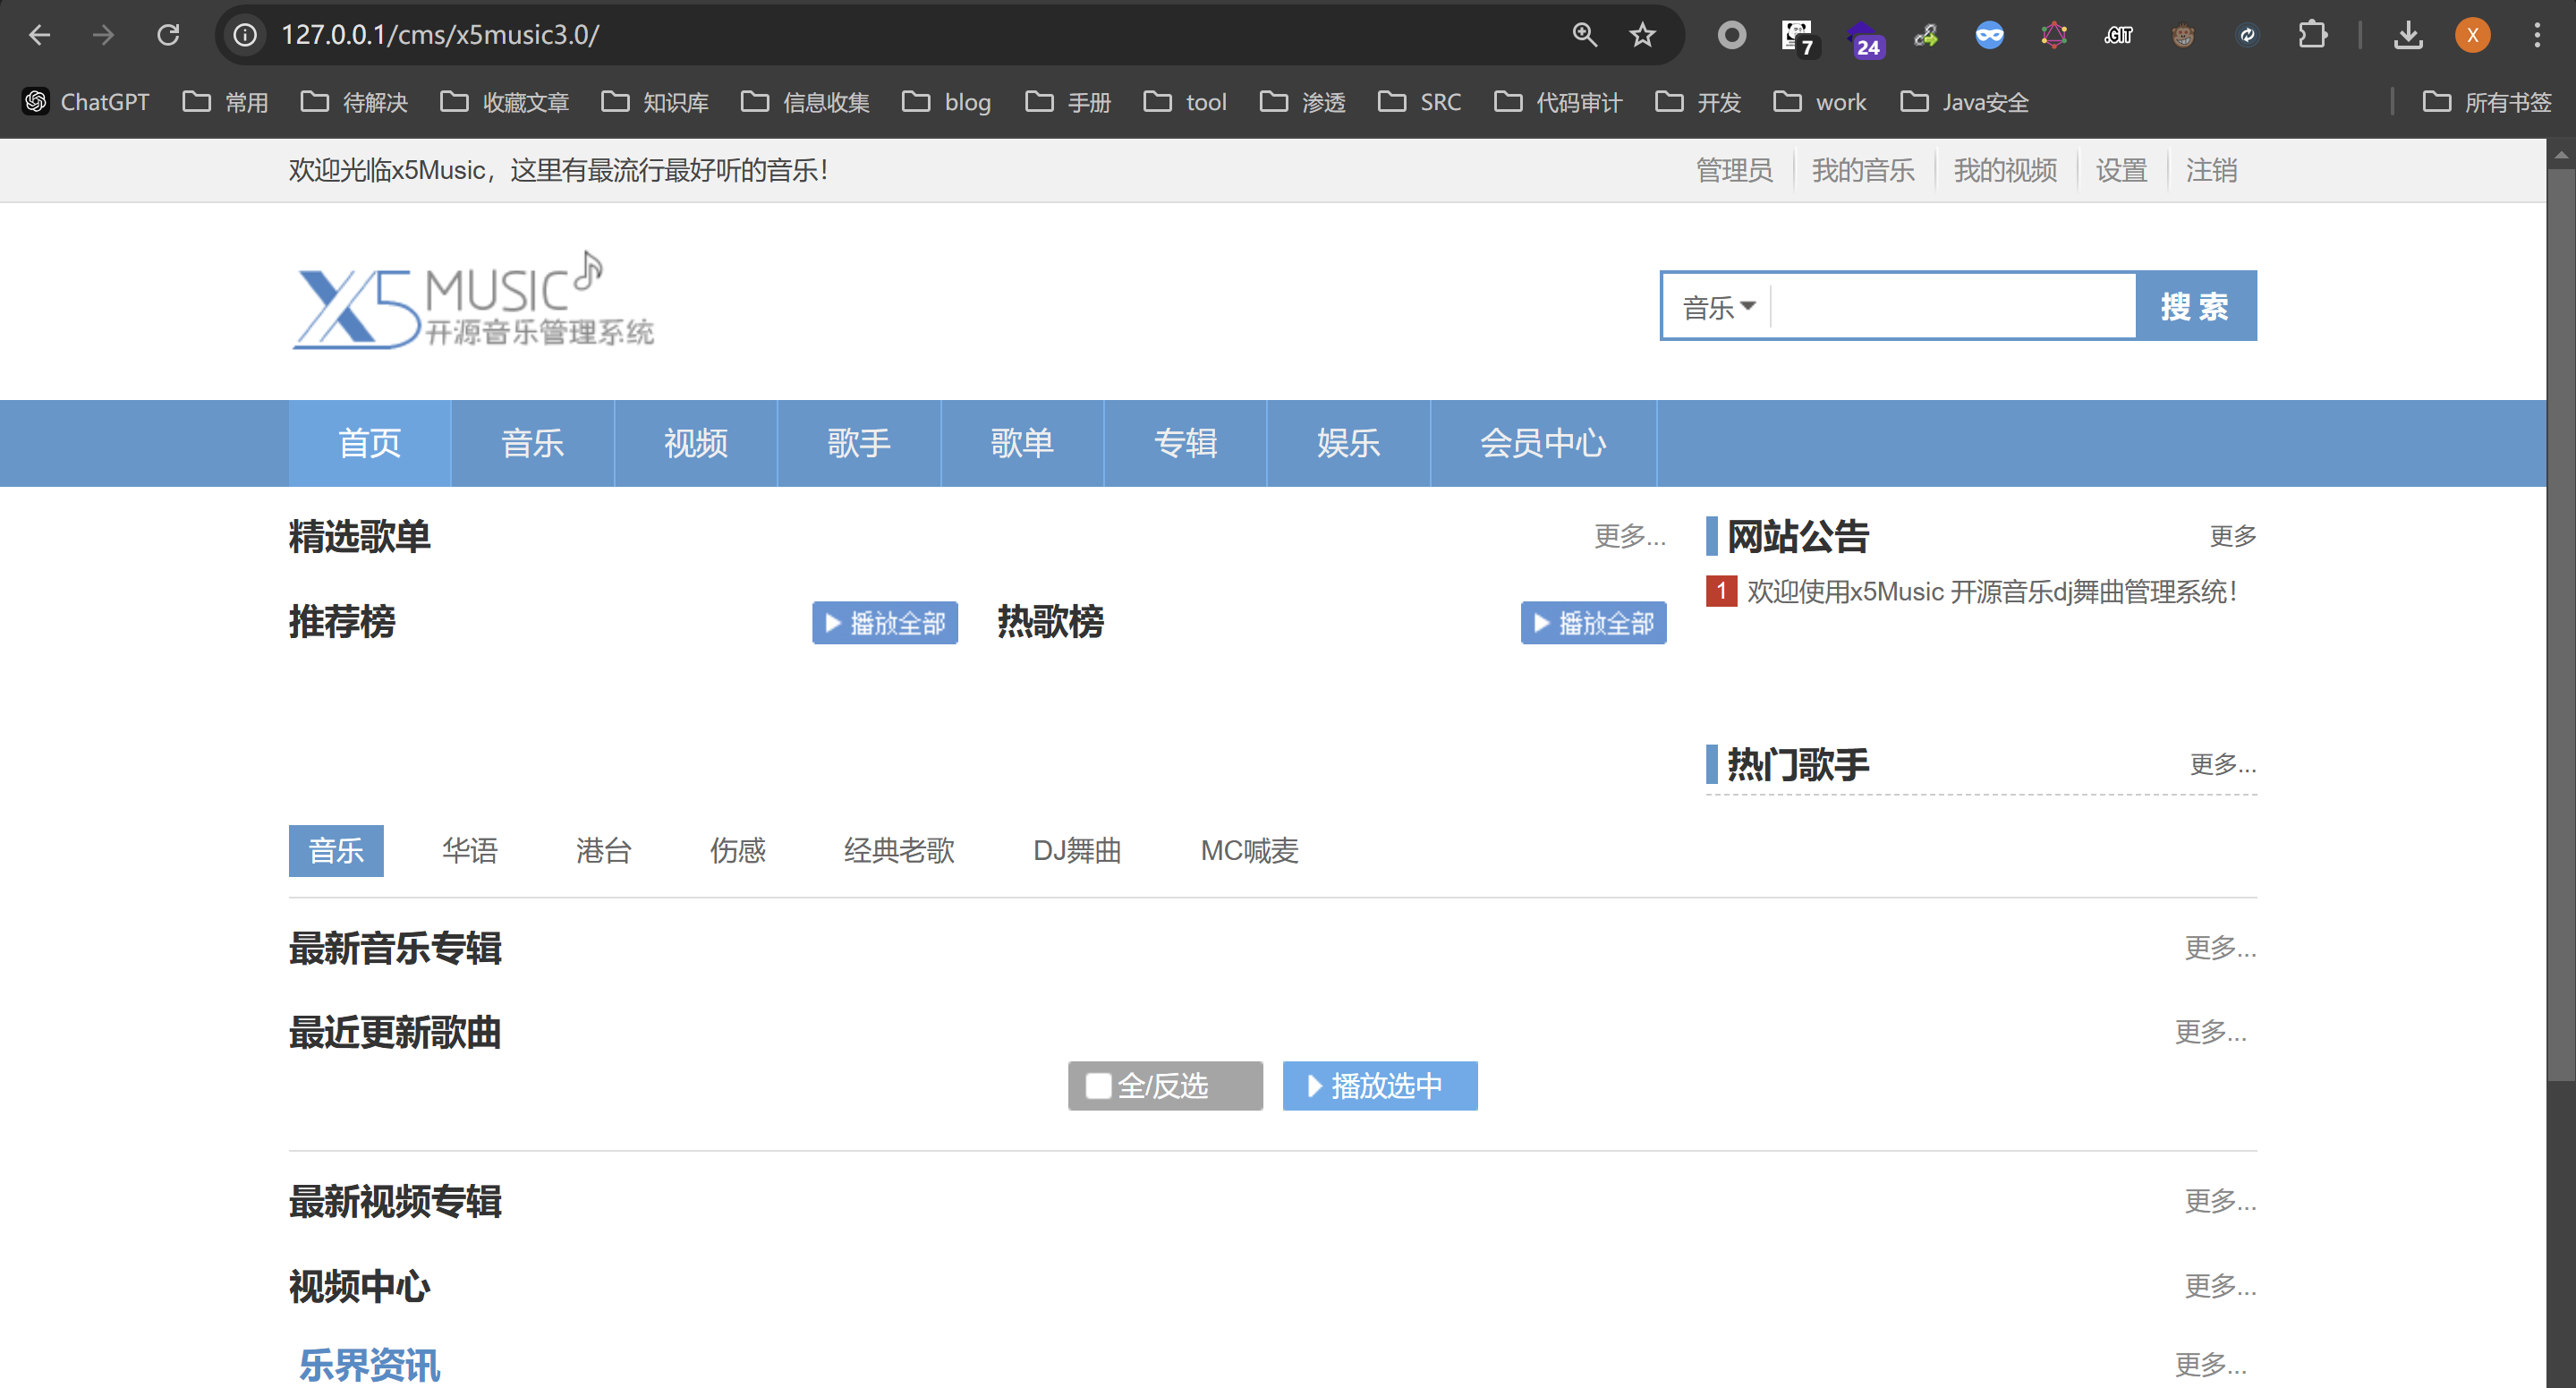Click the page vertical scrollbar thumb

tap(2561, 624)
